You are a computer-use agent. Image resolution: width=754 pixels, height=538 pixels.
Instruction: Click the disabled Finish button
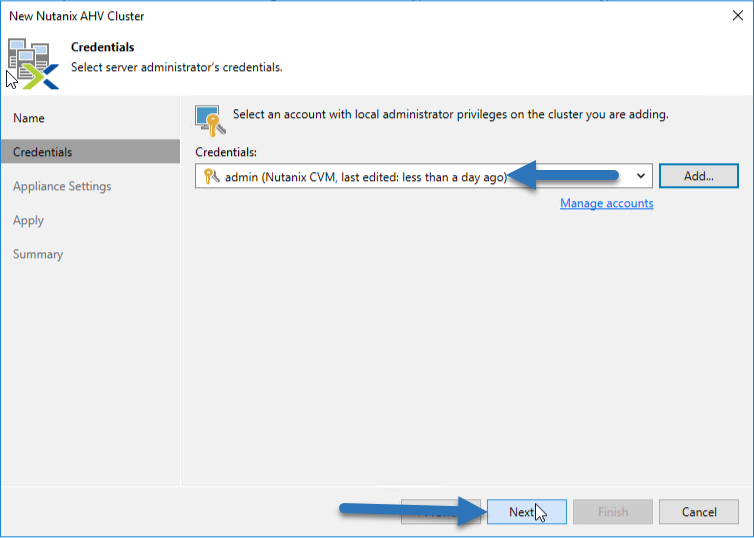613,512
